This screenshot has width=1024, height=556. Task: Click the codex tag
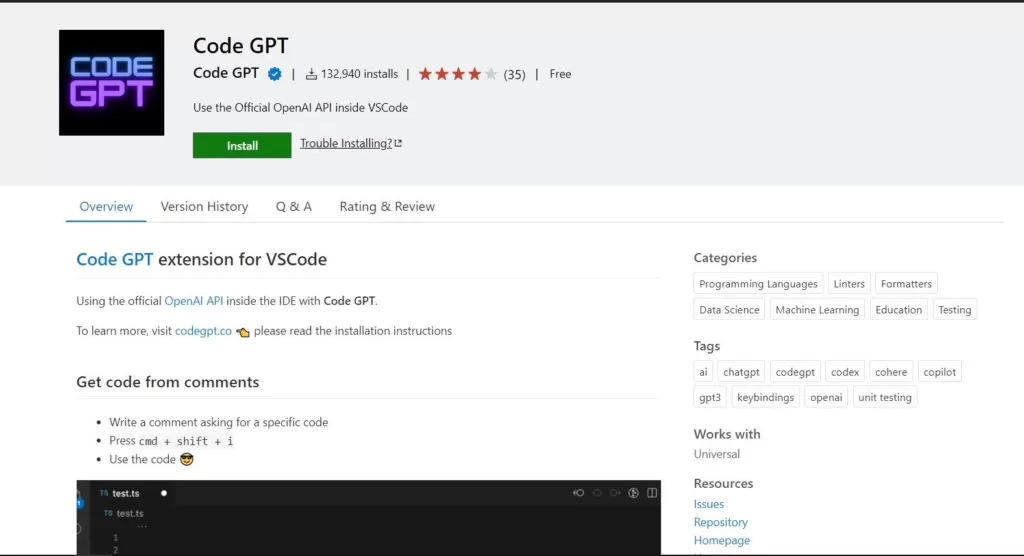pos(844,372)
